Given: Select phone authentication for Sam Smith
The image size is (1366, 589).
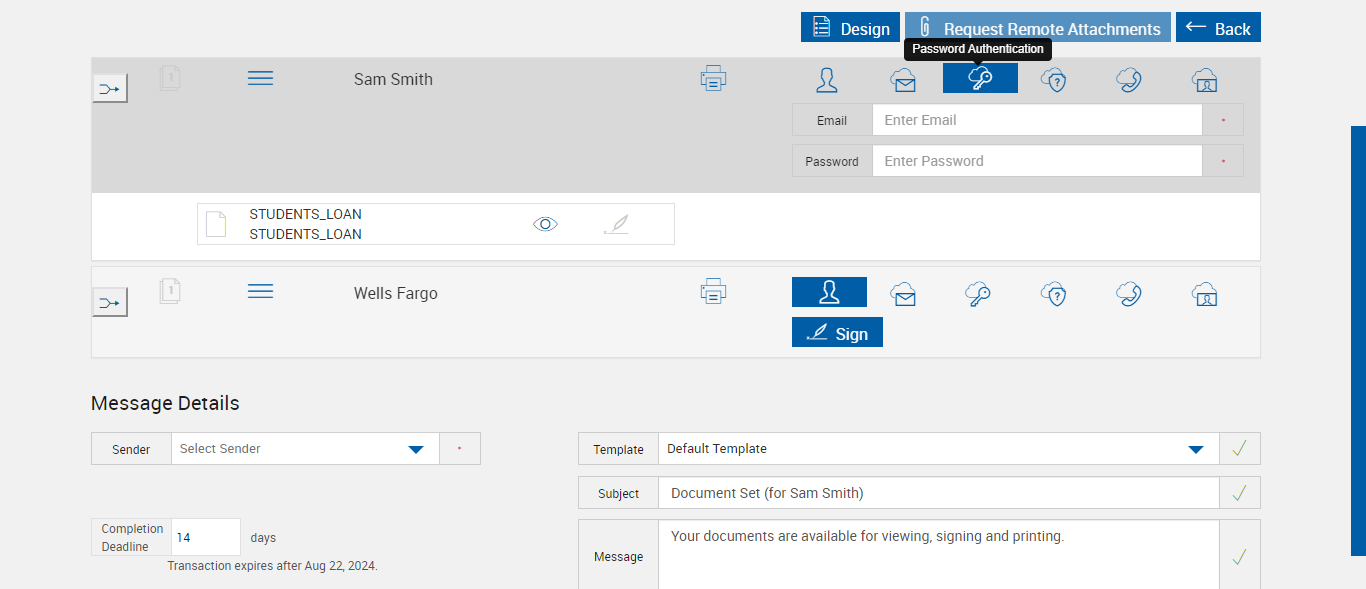Looking at the screenshot, I should click(1129, 80).
